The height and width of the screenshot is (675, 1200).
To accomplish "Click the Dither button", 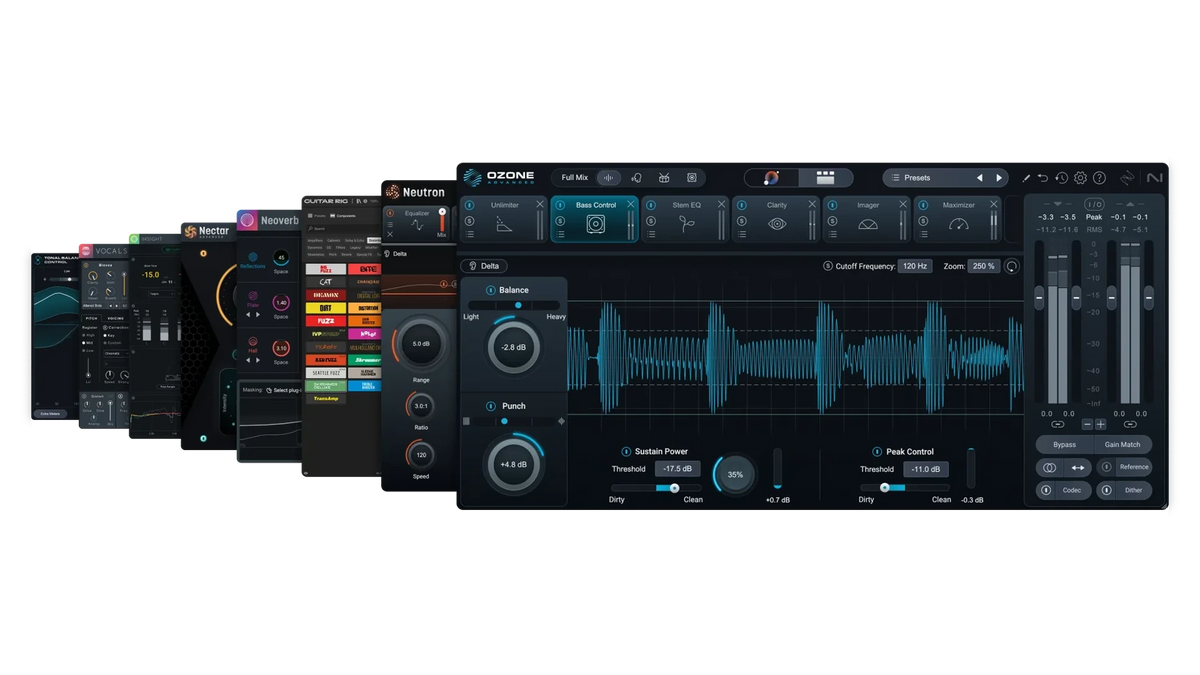I will tap(1125, 490).
